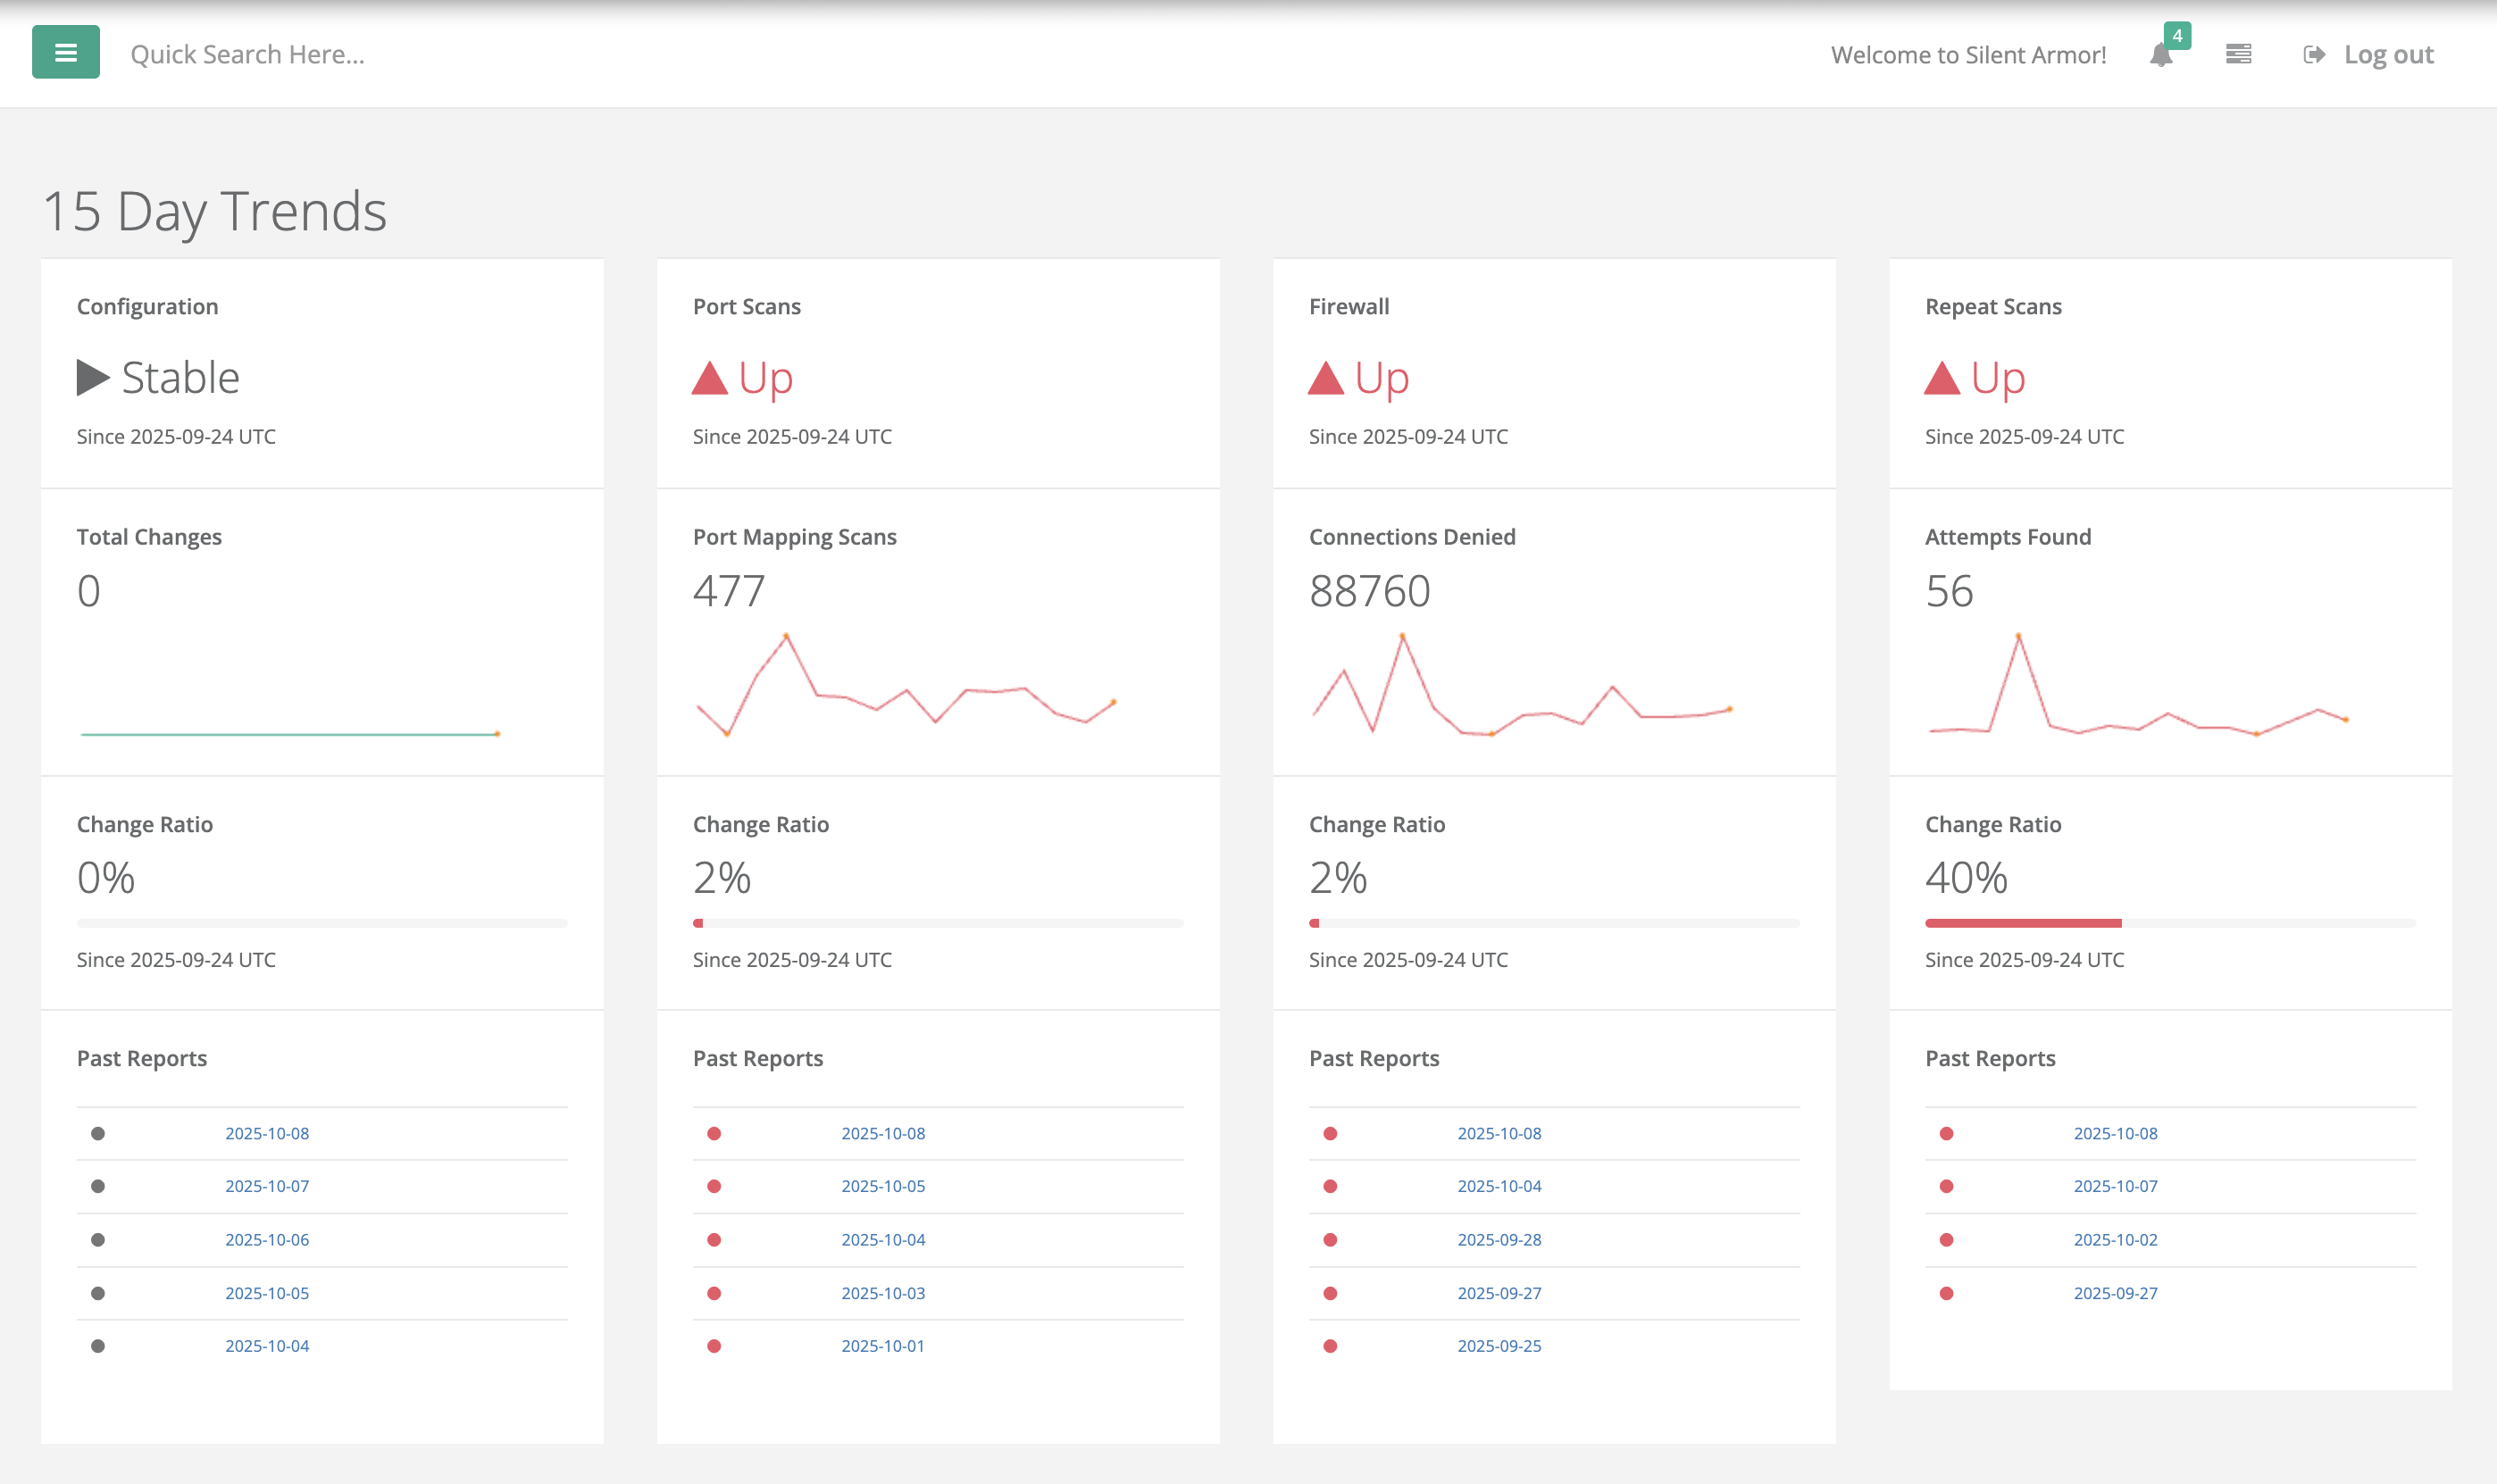Image resolution: width=2497 pixels, height=1484 pixels.
Task: Open Port Scans report dated 2025-10-05
Action: pos(883,1186)
